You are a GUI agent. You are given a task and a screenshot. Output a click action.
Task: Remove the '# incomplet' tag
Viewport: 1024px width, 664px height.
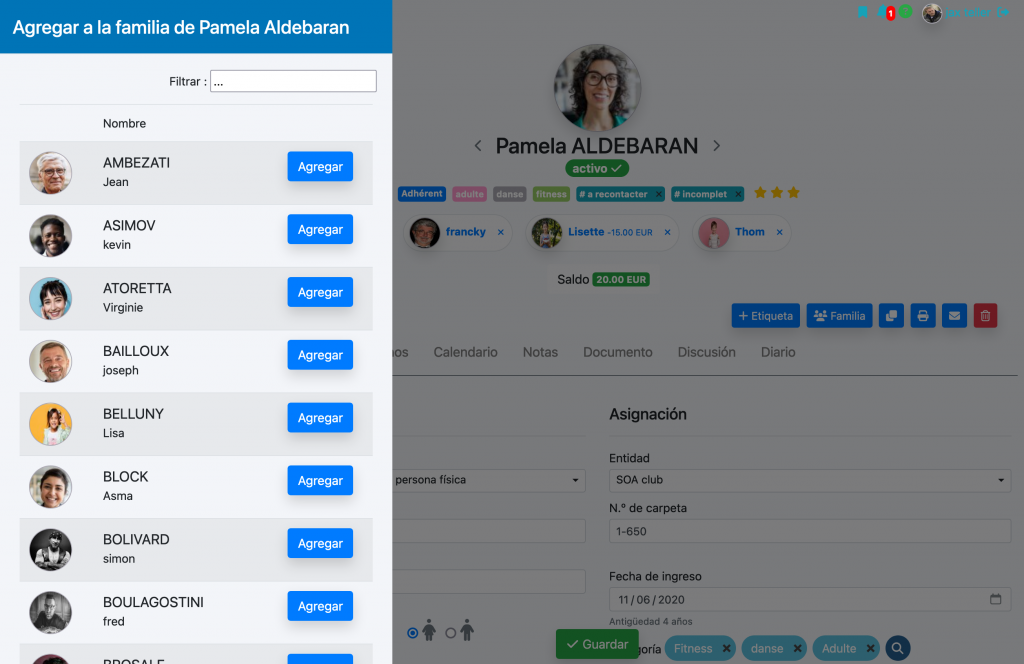[738, 194]
